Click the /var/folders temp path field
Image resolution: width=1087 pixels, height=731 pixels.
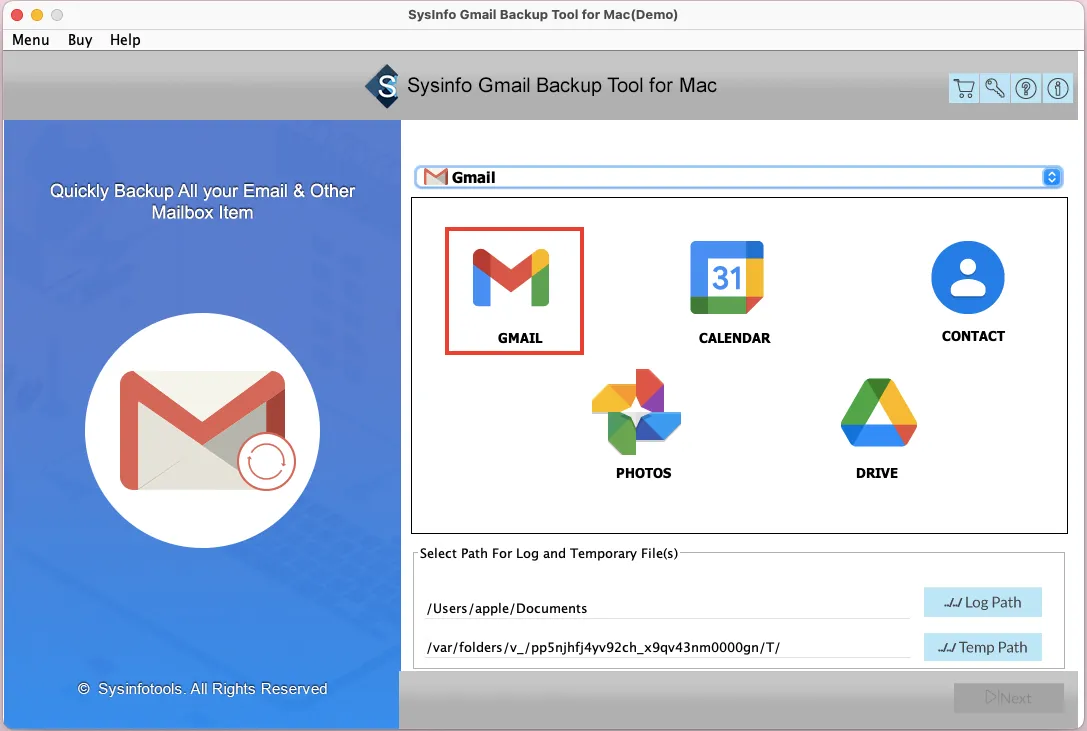pyautogui.click(x=668, y=647)
